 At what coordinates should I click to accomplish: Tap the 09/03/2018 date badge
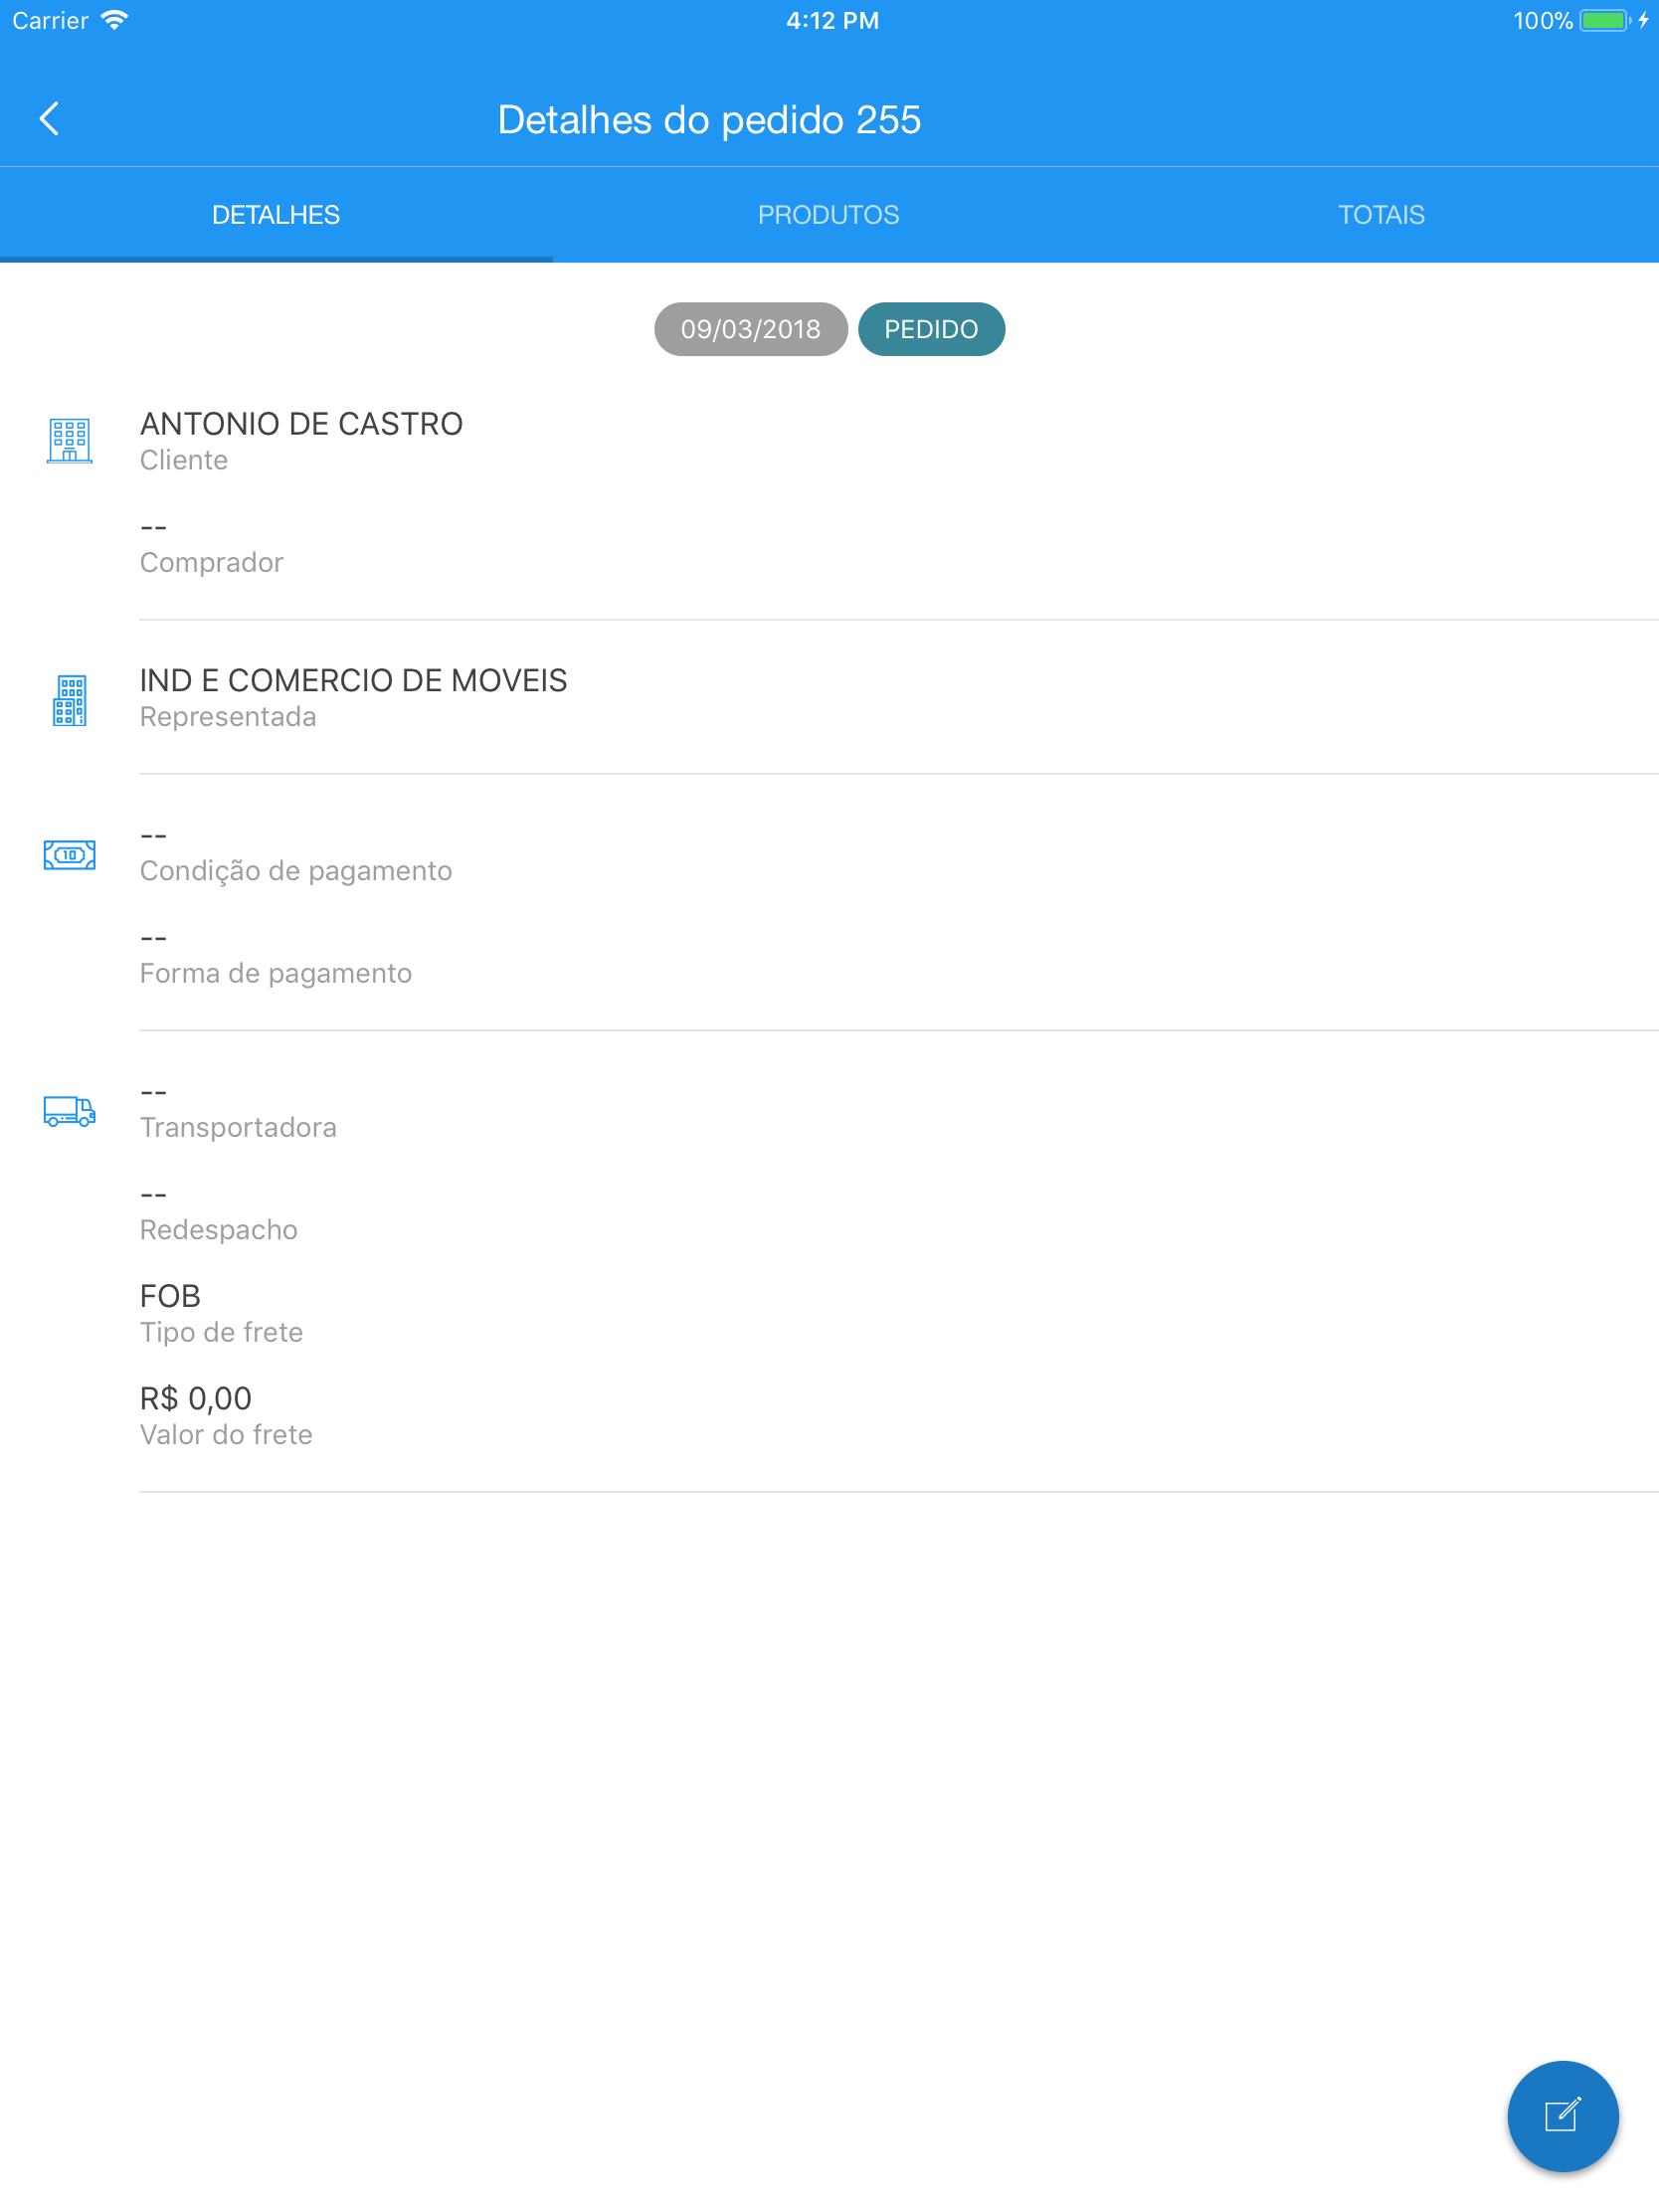point(750,328)
